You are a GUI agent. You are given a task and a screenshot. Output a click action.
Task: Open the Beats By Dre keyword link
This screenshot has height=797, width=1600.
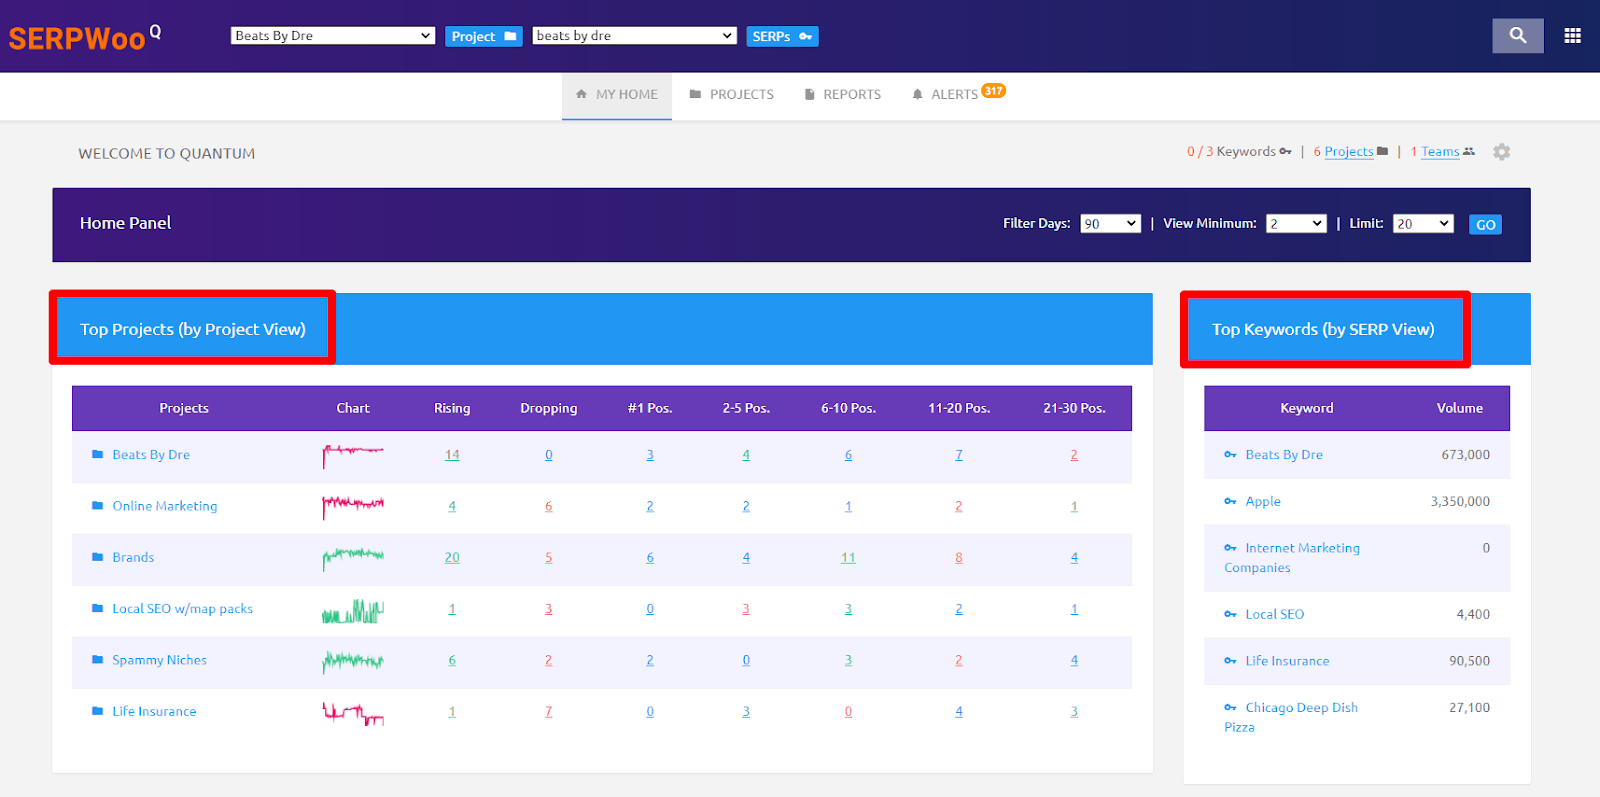[x=1284, y=455]
